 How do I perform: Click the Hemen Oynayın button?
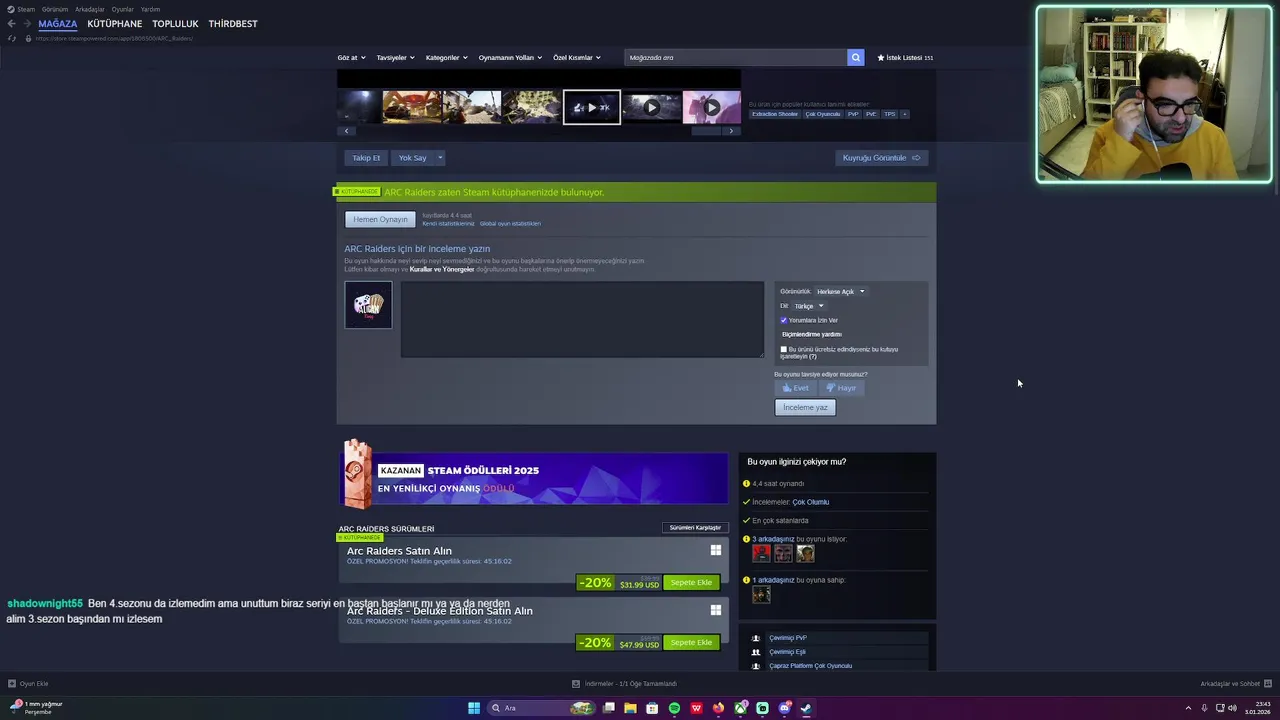(380, 219)
